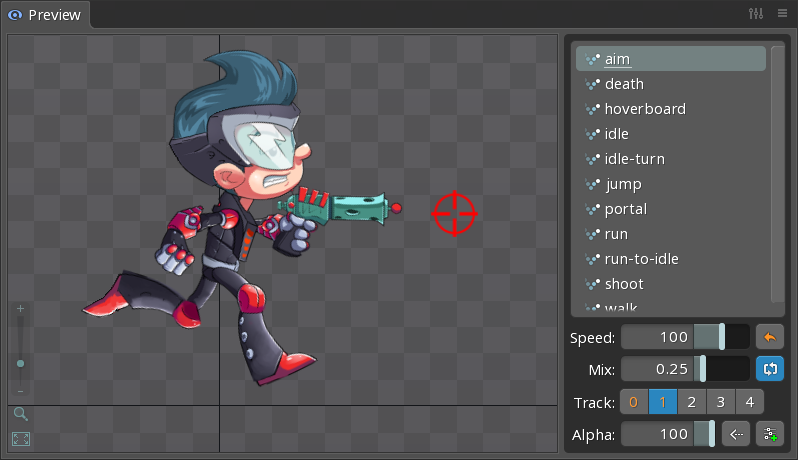Toggle the blue loop animation button
The width and height of the screenshot is (798, 460).
tap(769, 369)
